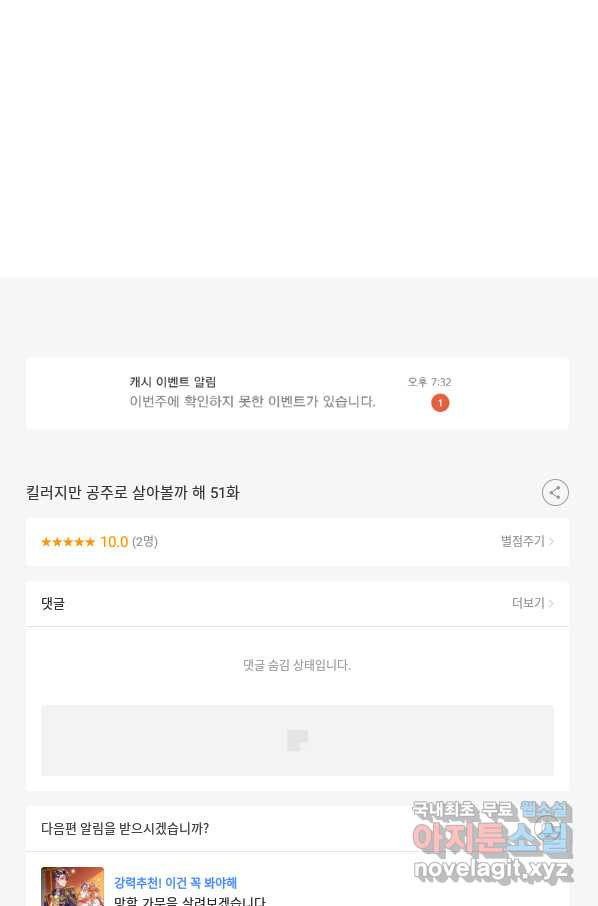Viewport: 598px width, 906px height.
Task: Click the 다음편 알림을 받으시겠습니까? prompt
Action: 125,829
